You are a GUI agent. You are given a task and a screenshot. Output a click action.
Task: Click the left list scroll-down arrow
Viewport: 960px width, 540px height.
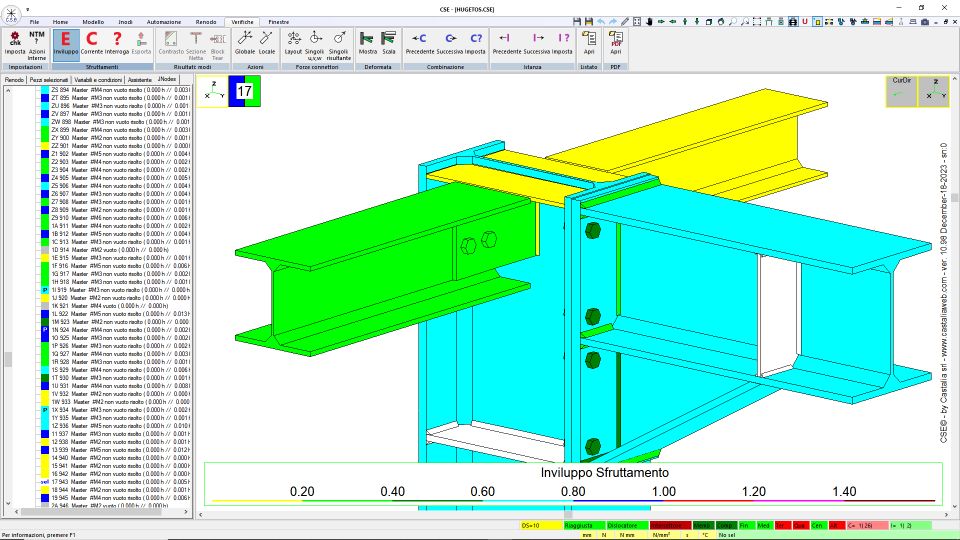pos(8,503)
